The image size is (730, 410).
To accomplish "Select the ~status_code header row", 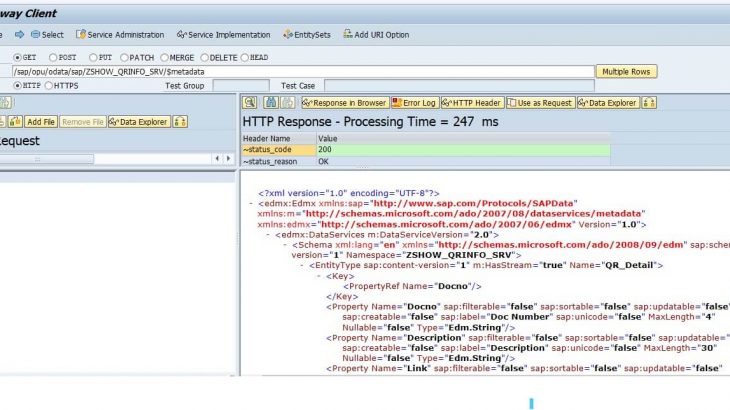I will coord(278,150).
